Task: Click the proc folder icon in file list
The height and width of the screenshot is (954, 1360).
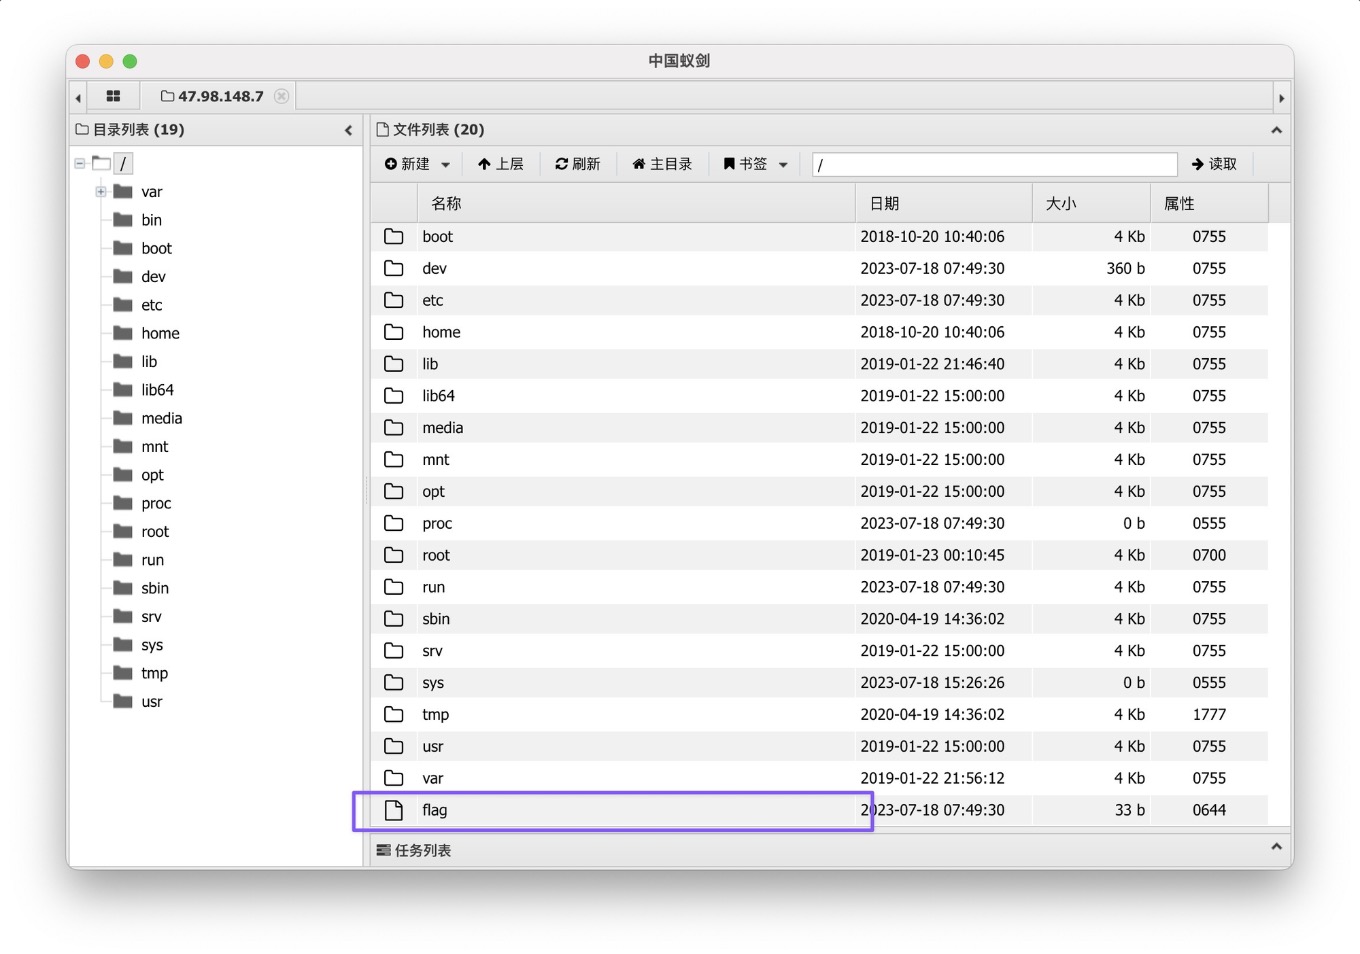Action: point(394,523)
